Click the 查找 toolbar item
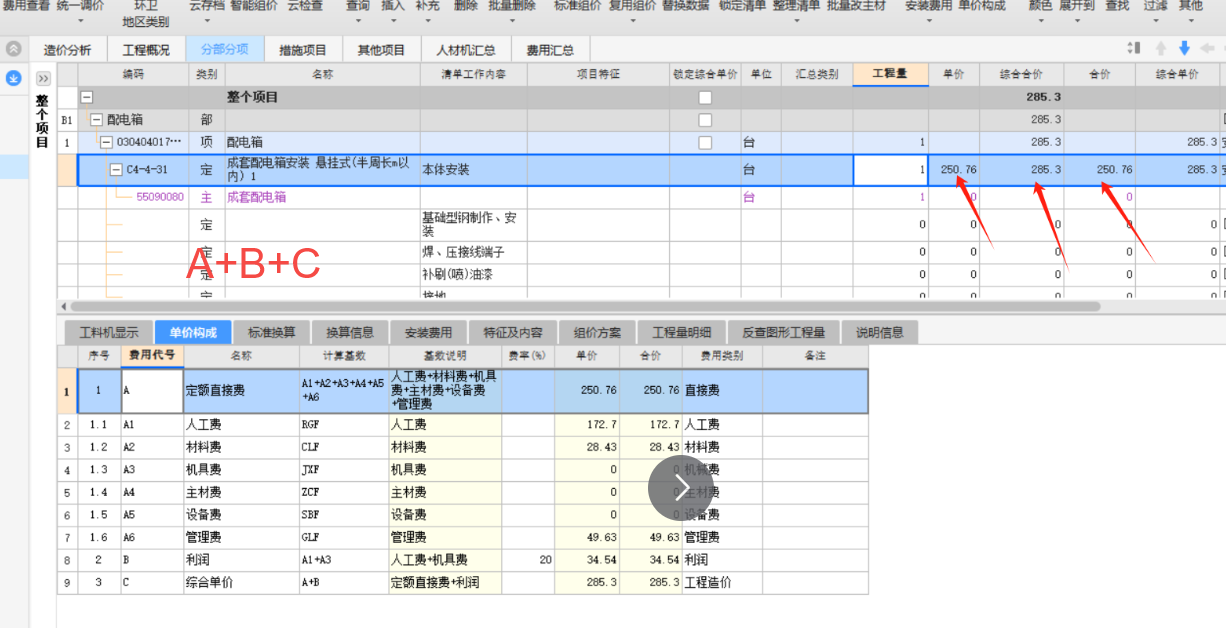 (1117, 5)
